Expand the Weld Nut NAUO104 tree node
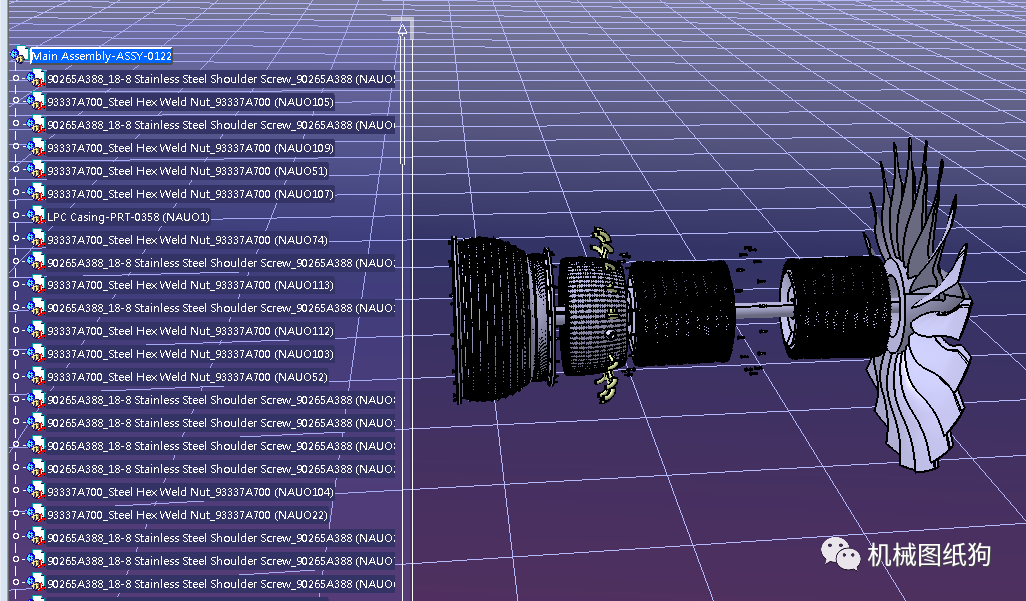Viewport: 1026px width, 601px height. (x=16, y=490)
